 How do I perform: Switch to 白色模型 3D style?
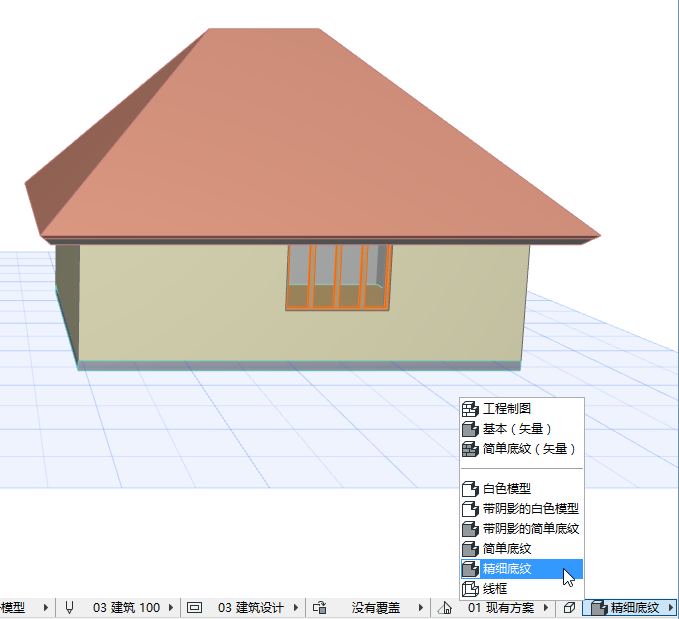(522, 489)
